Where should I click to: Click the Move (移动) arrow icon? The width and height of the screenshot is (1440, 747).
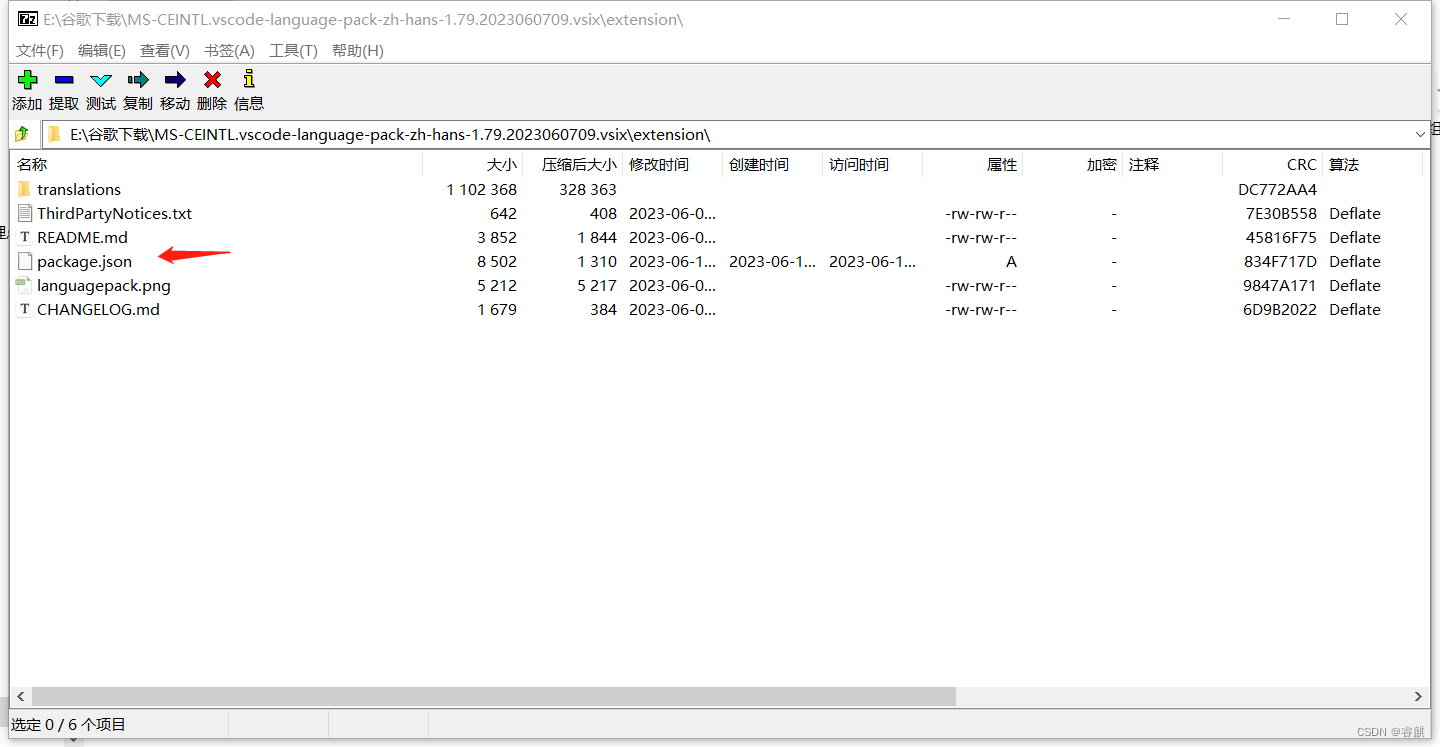pyautogui.click(x=175, y=80)
